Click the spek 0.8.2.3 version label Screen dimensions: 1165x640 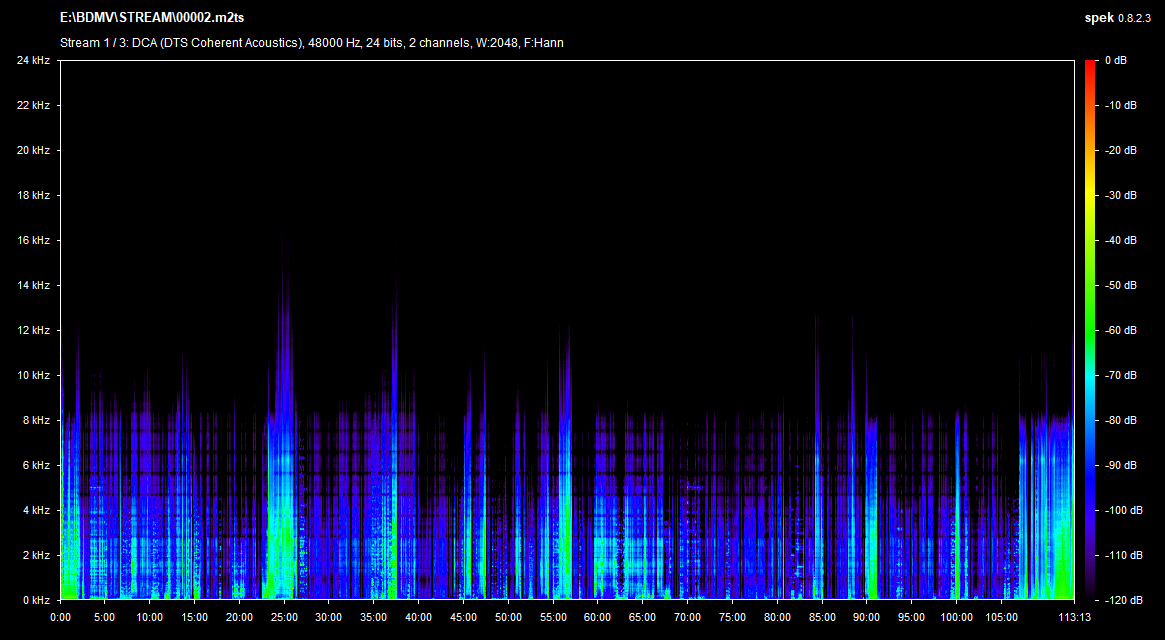(1118, 18)
